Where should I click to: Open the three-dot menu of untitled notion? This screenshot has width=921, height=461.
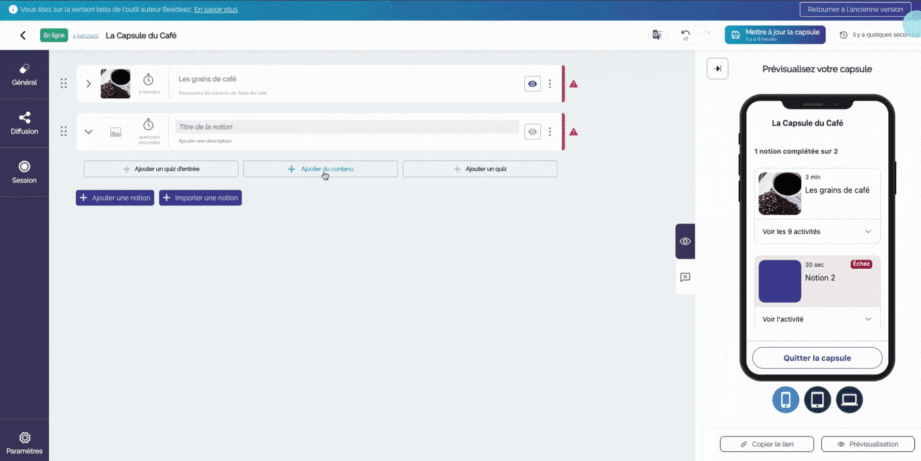point(550,132)
